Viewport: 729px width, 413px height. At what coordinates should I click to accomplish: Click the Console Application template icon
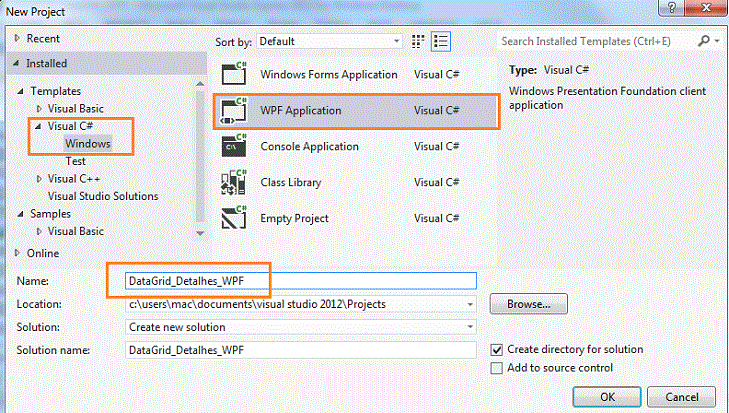[x=234, y=146]
